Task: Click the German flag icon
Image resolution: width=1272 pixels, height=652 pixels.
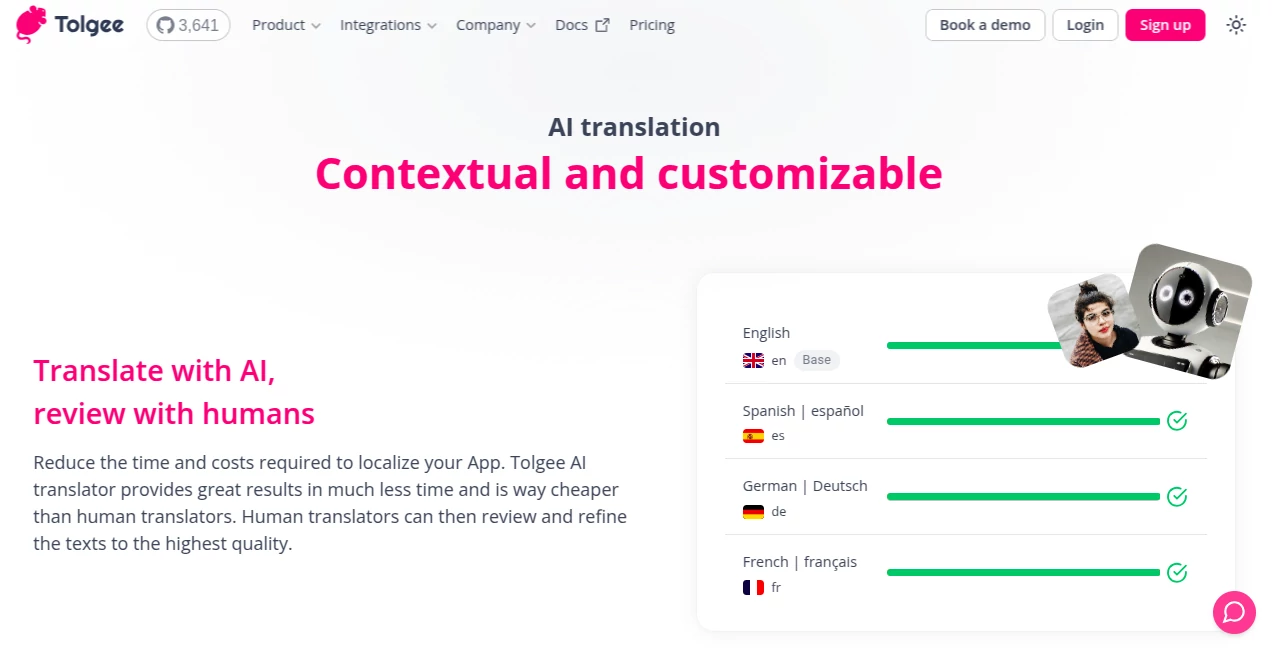Action: 752,511
